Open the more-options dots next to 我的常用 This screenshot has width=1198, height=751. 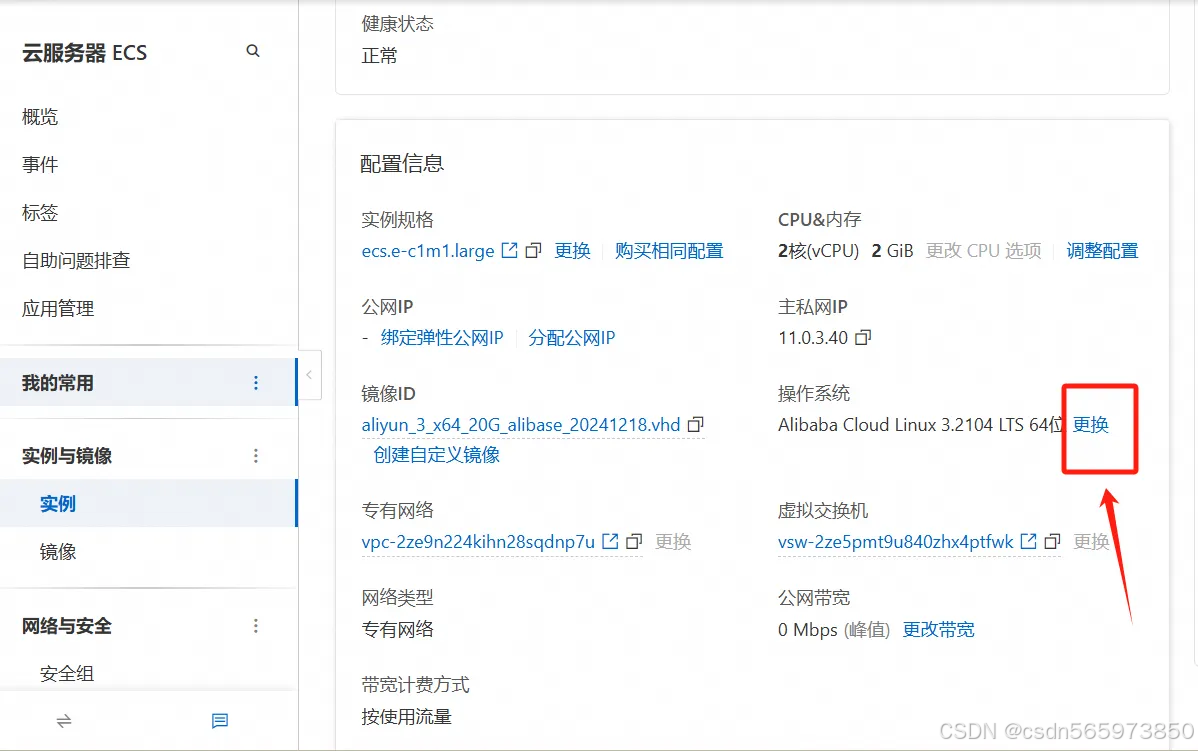pos(256,383)
